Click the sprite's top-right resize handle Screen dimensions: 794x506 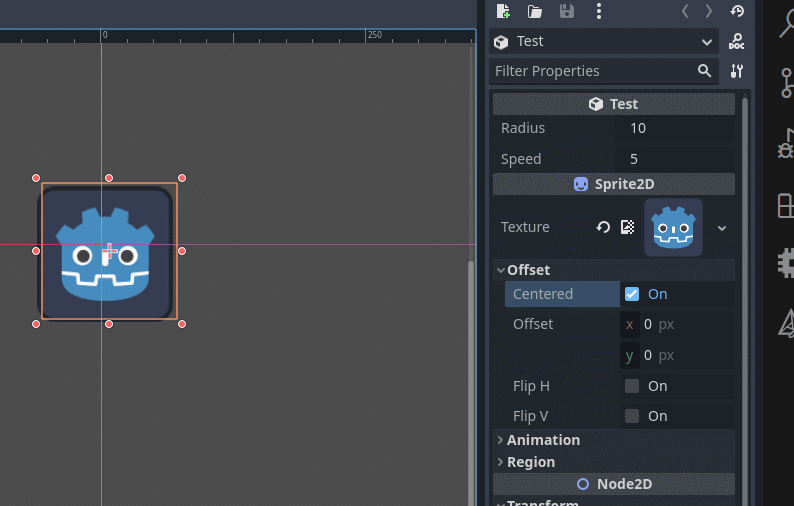pyautogui.click(x=182, y=178)
